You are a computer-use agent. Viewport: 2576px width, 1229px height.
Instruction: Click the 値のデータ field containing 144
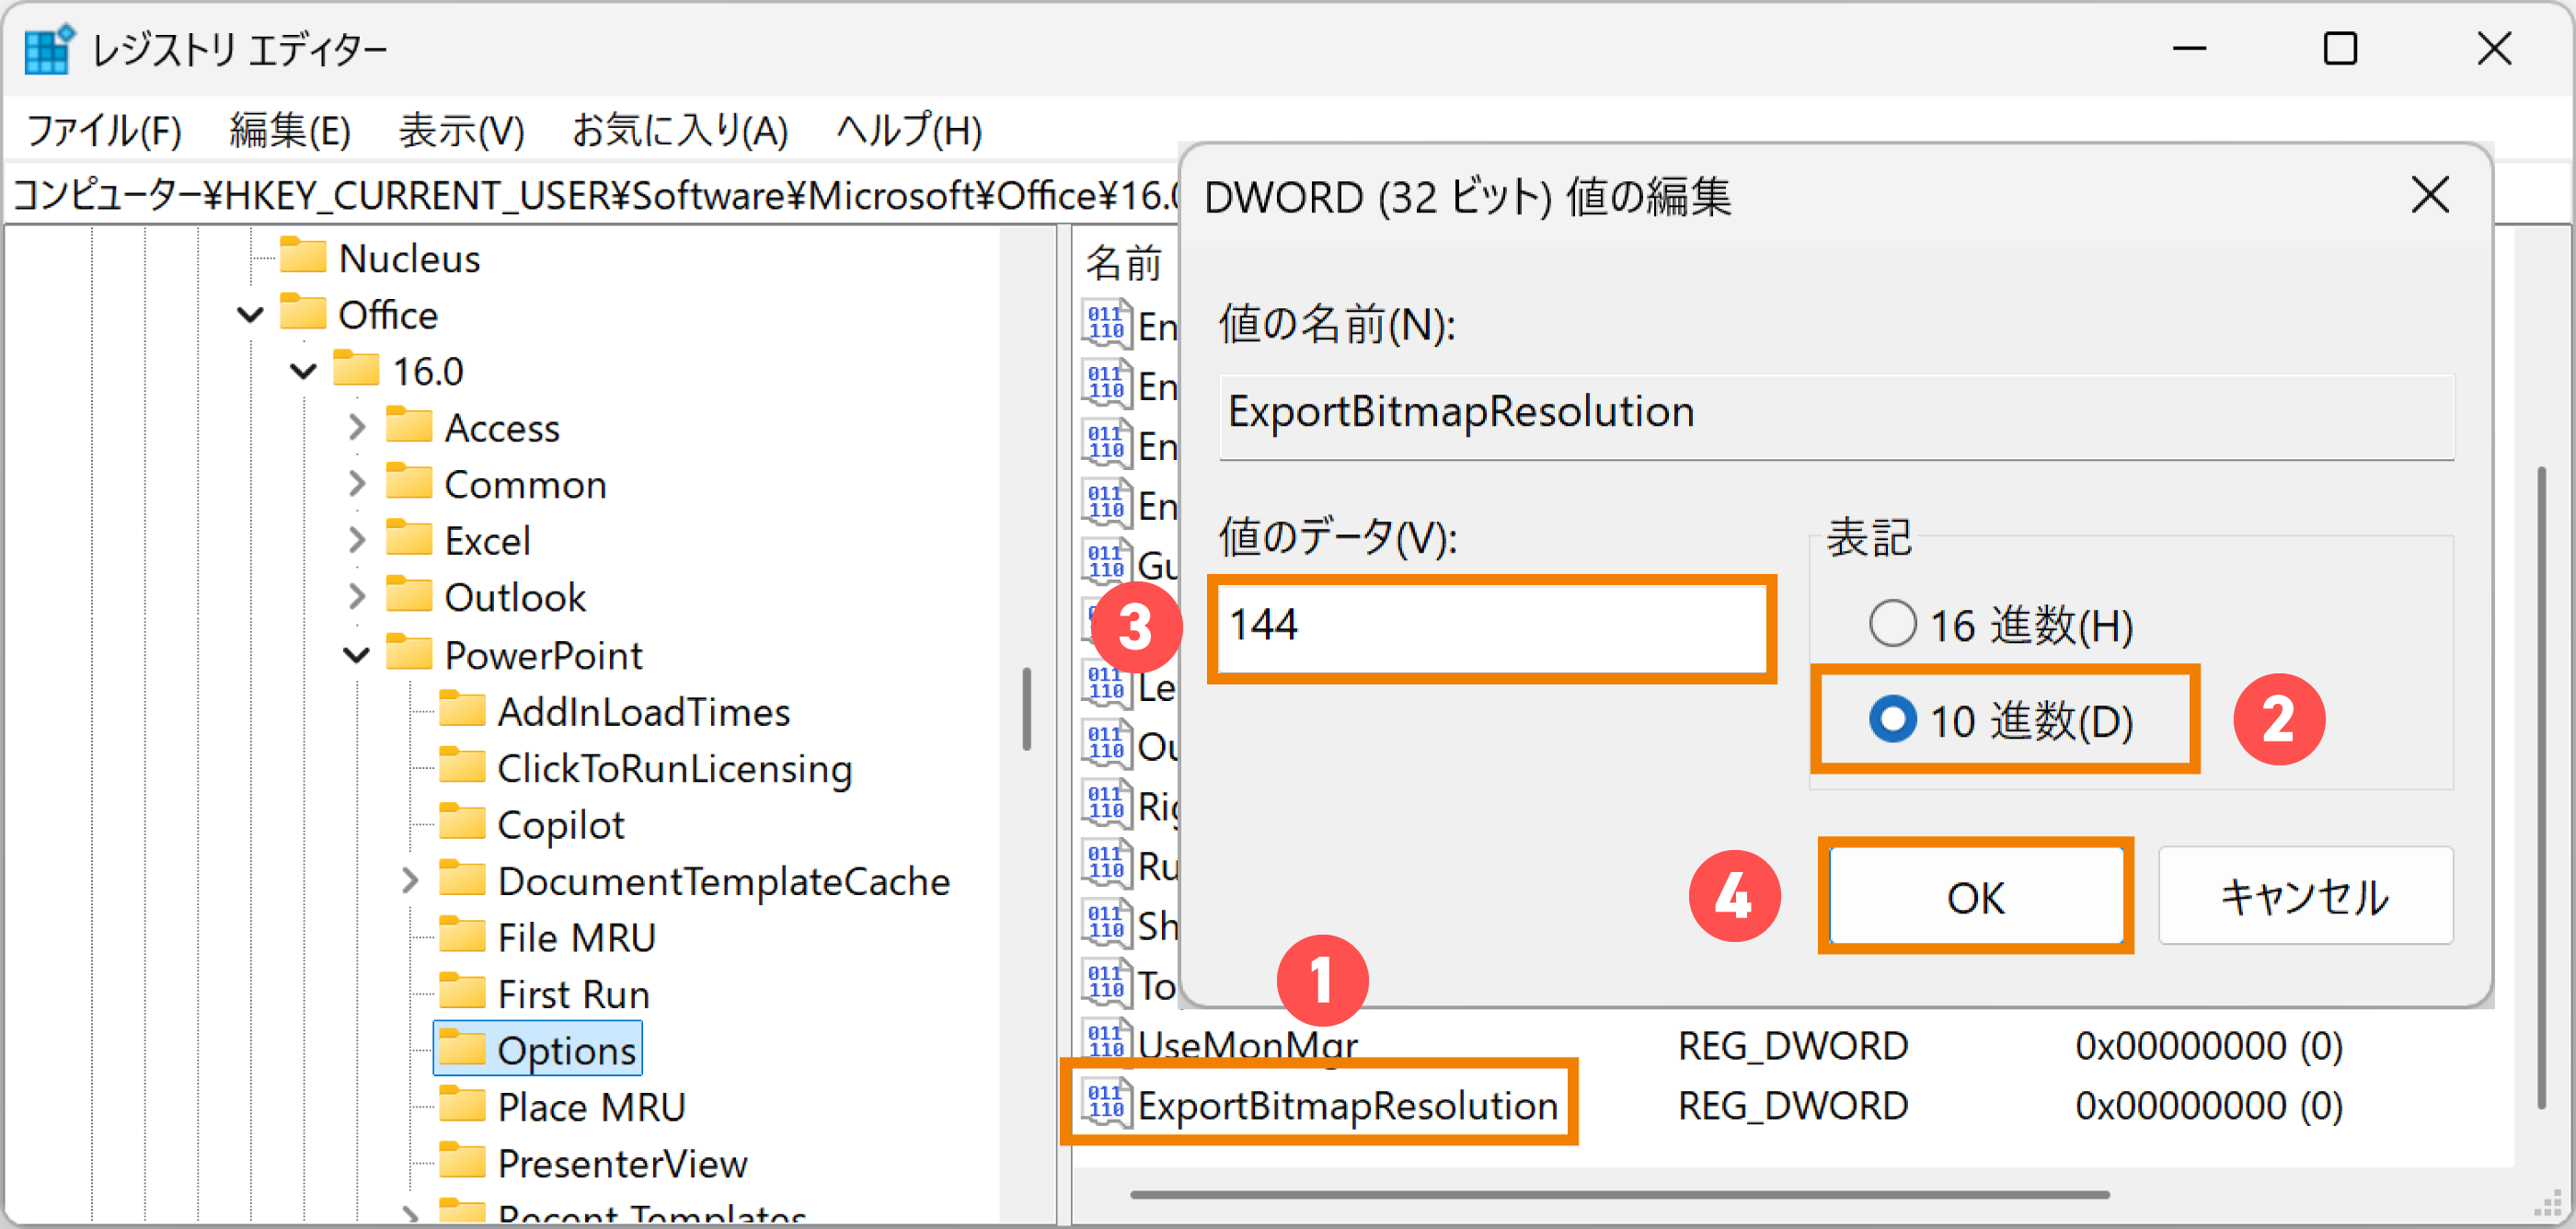[x=1490, y=628]
